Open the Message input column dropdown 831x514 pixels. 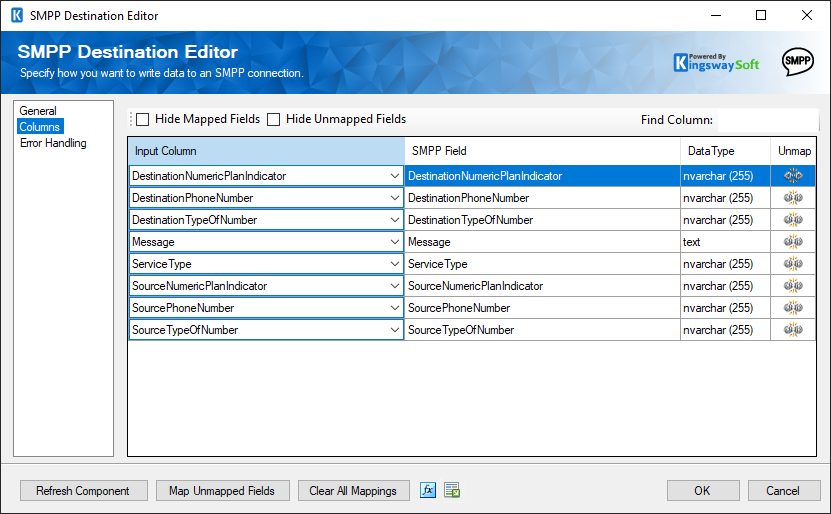tap(395, 242)
